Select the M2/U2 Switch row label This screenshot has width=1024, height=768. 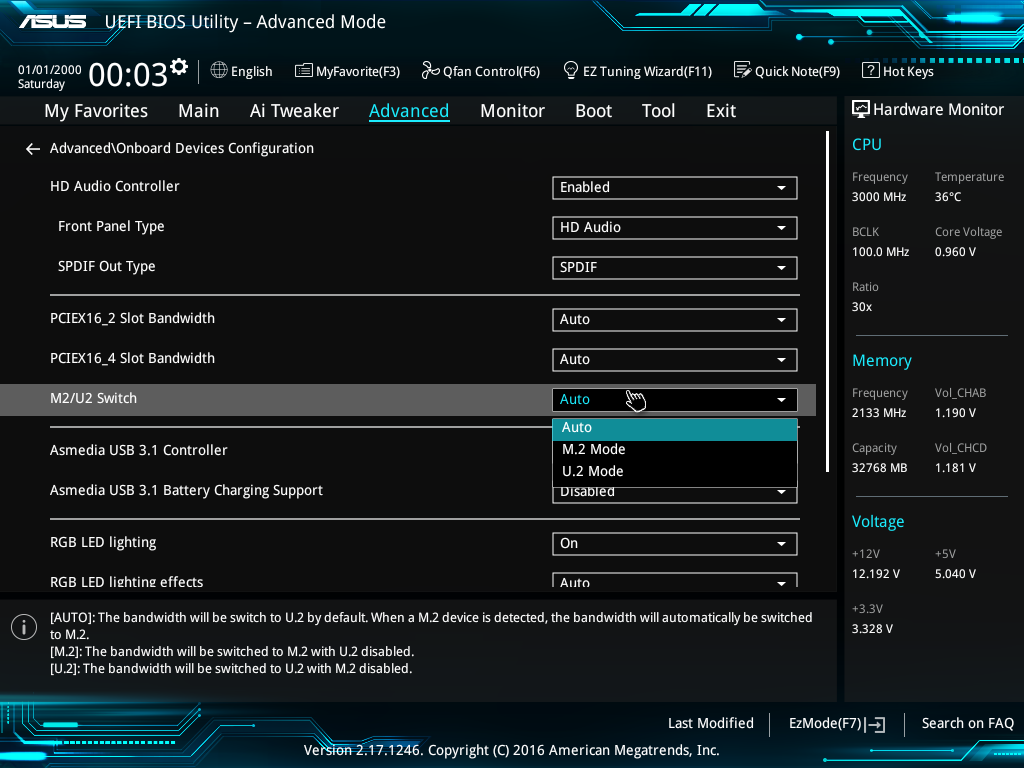pos(93,398)
